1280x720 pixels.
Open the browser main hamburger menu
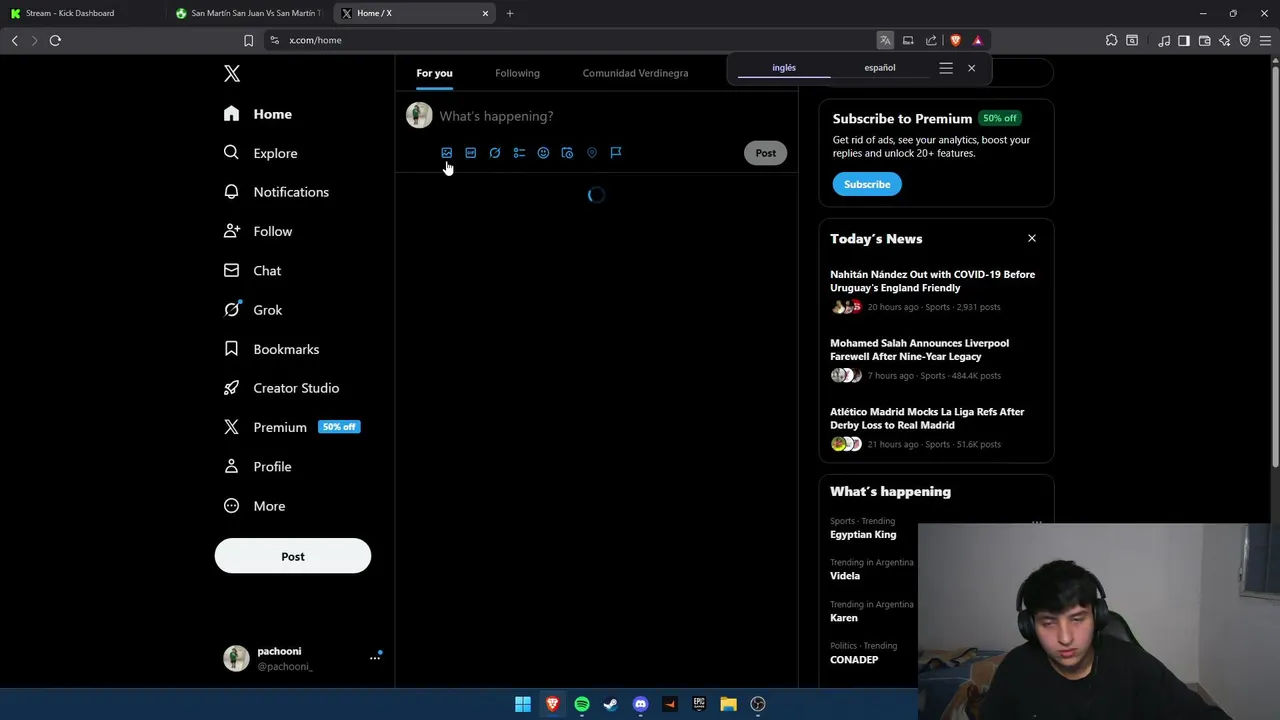click(1265, 40)
